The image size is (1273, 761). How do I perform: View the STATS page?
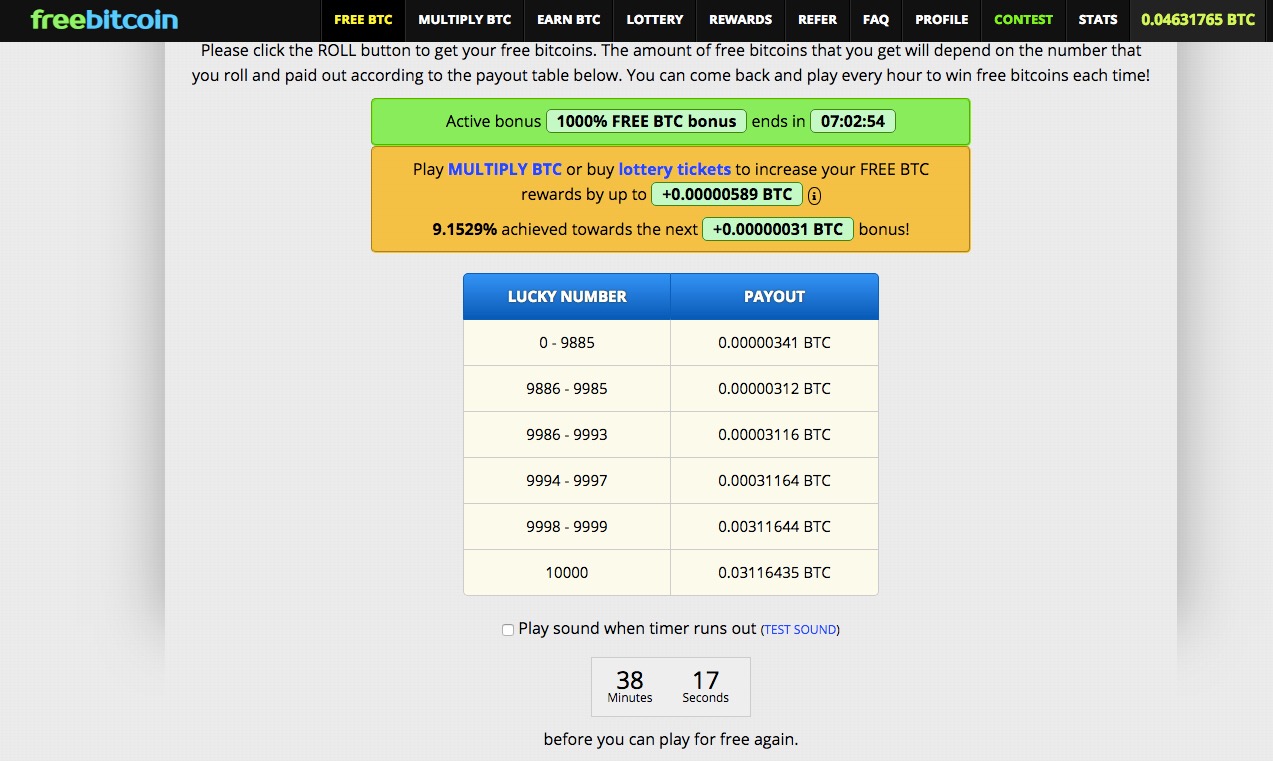coord(1098,20)
